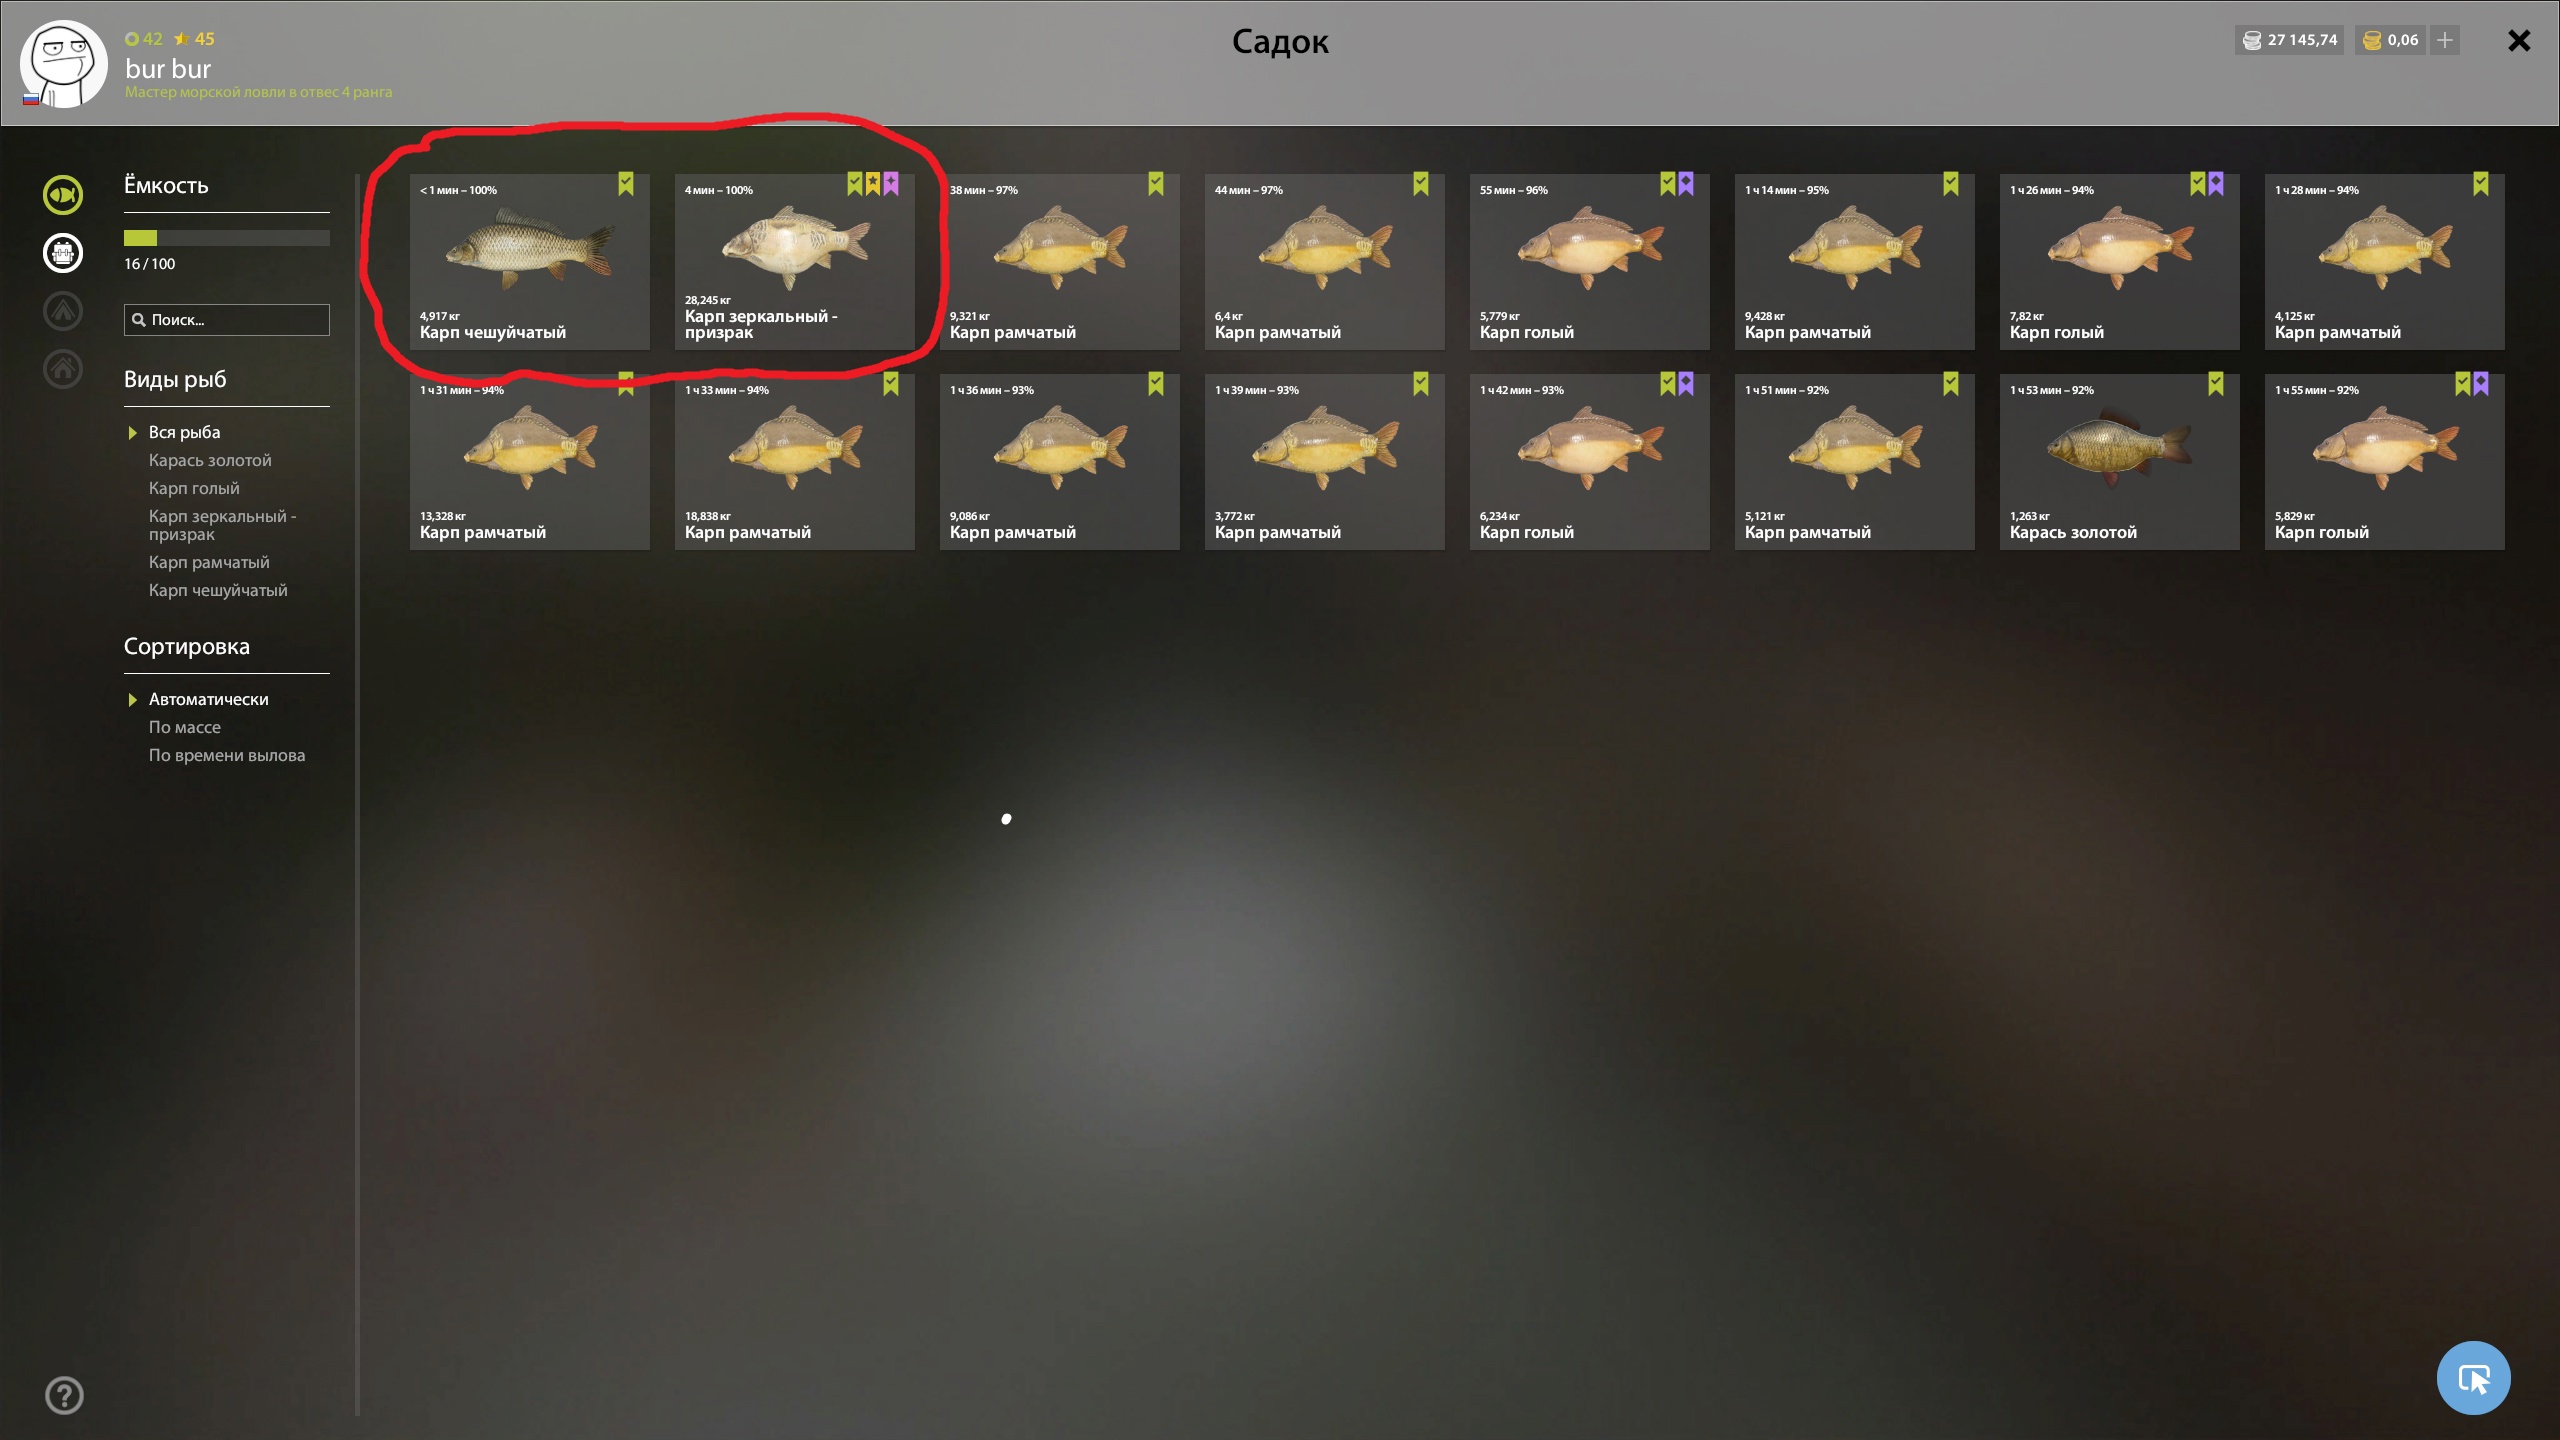Open the 28,245 кг Карп зеркальный card
Screen dimensions: 2560x1440
tap(795, 262)
